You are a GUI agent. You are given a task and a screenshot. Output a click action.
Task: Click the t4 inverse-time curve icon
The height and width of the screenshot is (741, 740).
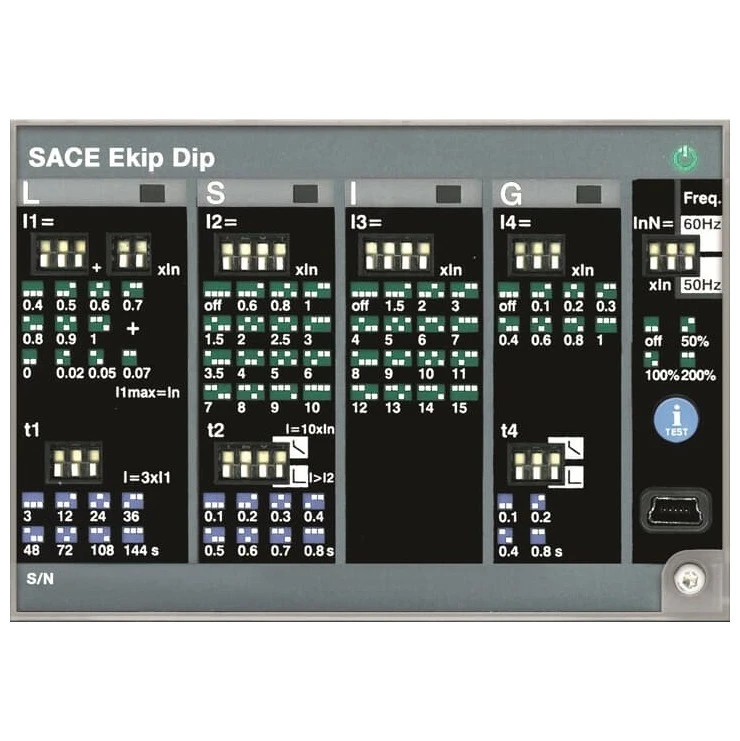coord(572,447)
